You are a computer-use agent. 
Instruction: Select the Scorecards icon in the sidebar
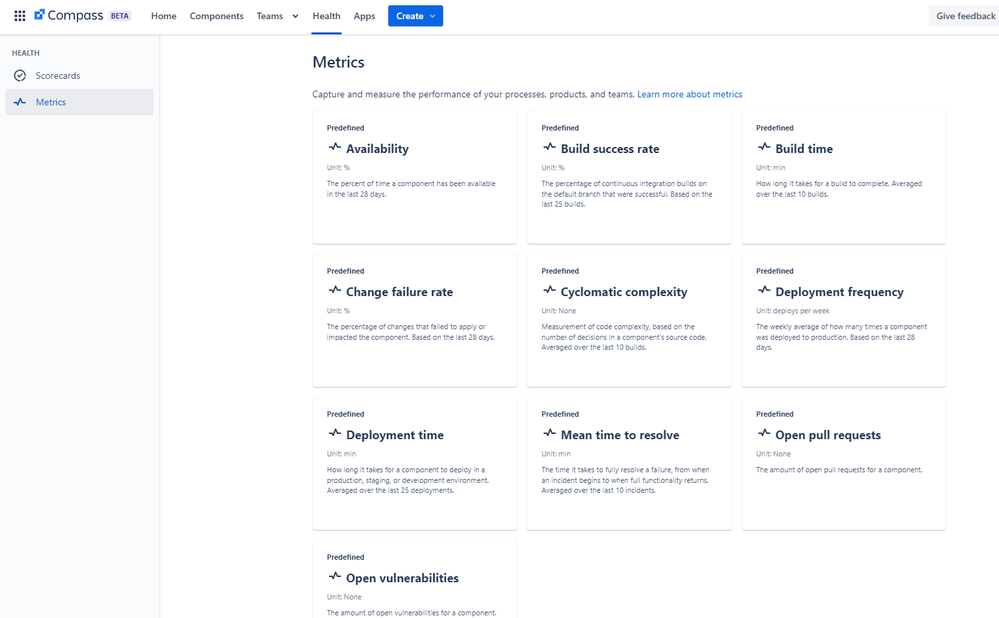click(20, 75)
